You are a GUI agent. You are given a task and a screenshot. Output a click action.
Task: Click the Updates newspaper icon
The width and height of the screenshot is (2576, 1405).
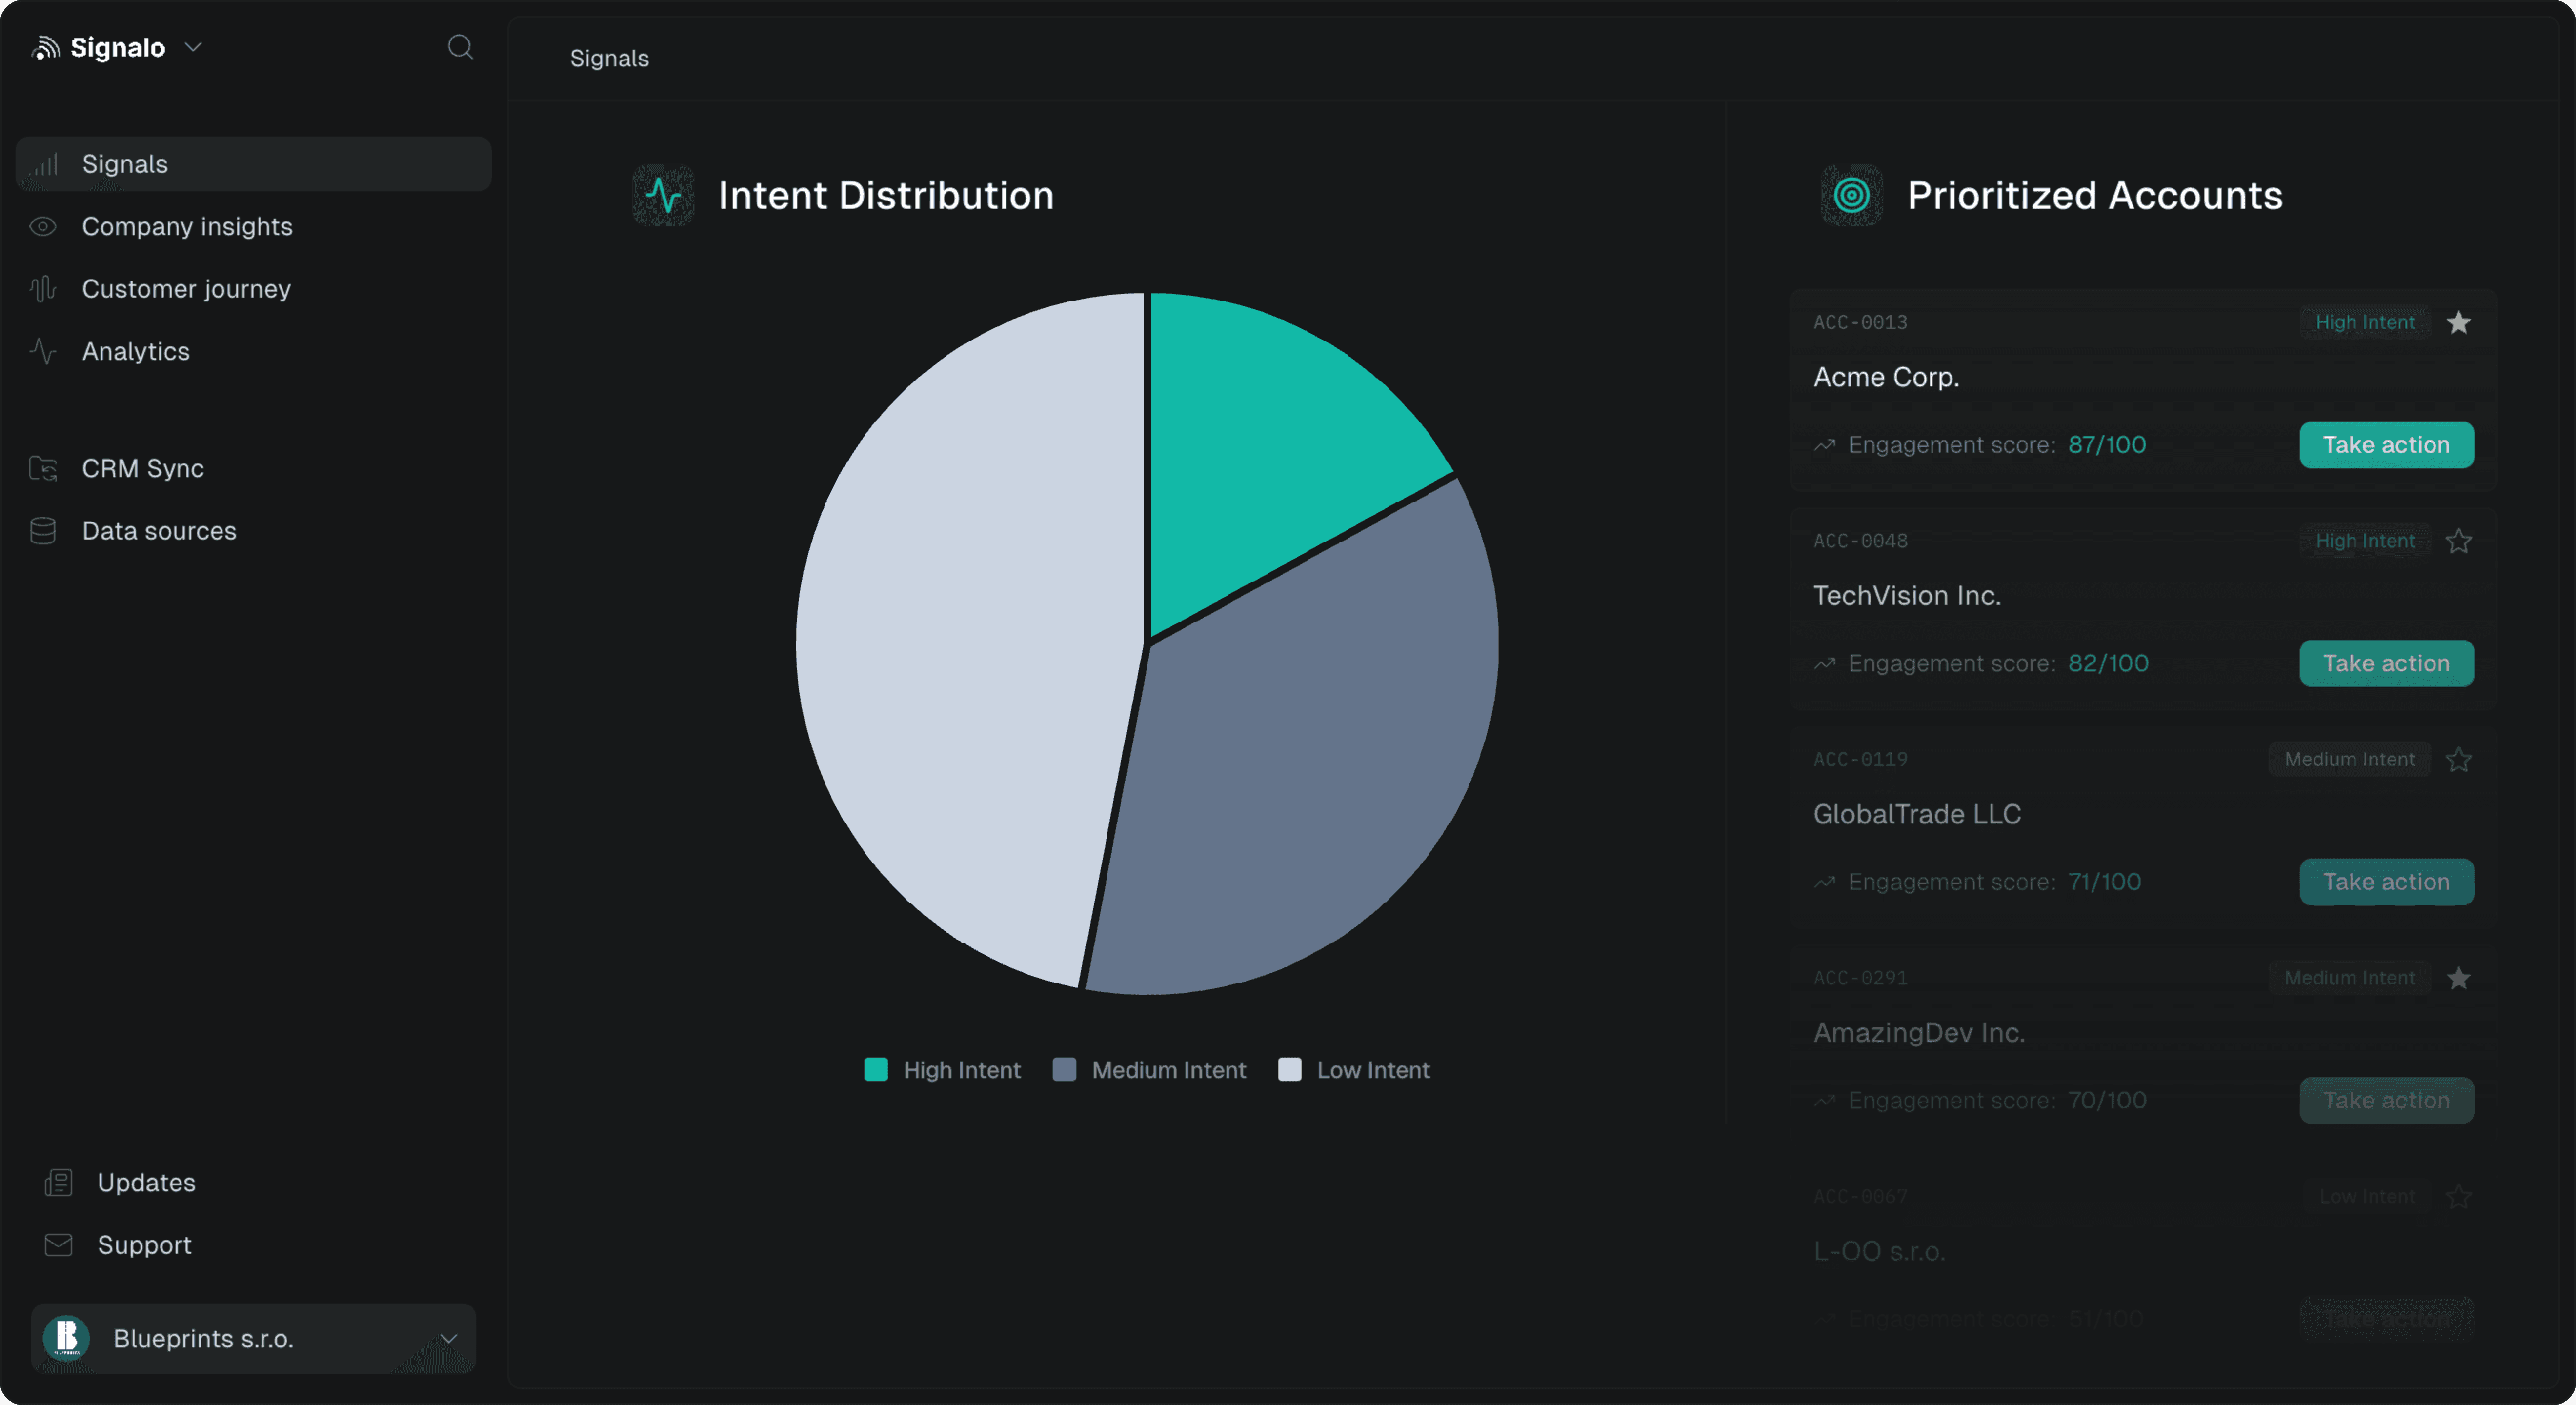pyautogui.click(x=59, y=1182)
